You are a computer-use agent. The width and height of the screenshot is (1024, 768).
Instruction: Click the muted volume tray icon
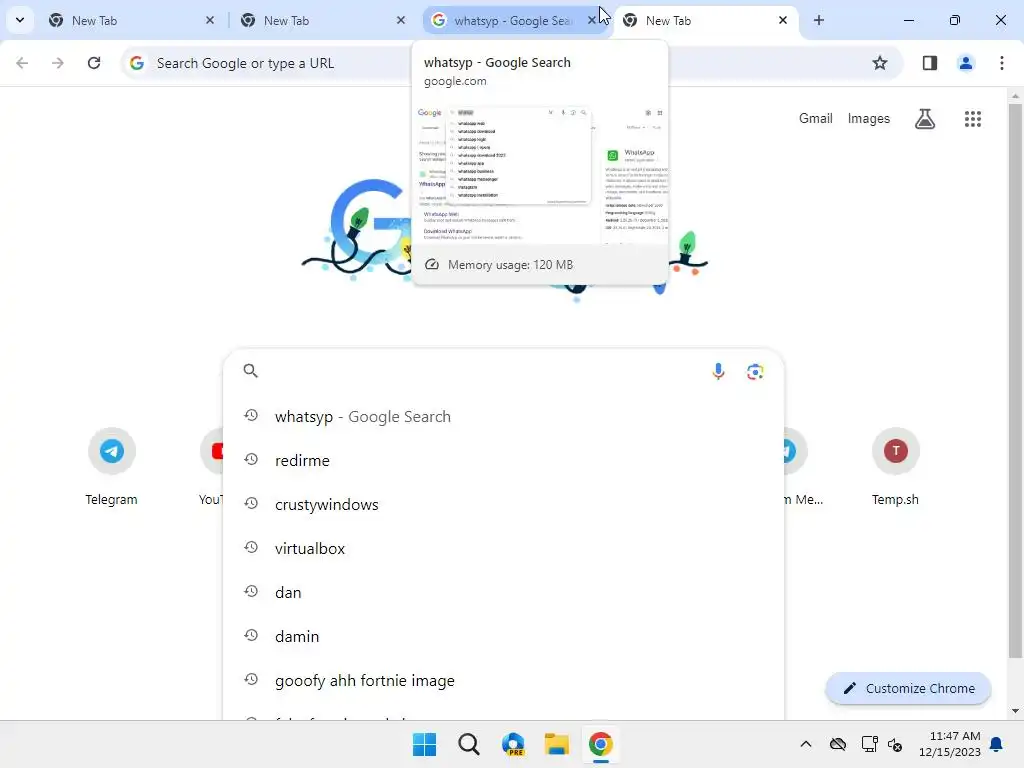coord(895,744)
